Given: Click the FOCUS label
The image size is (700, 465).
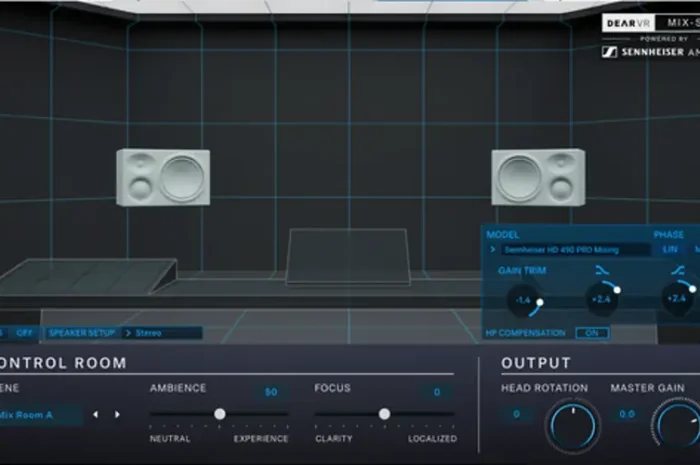Looking at the screenshot, I should [333, 388].
